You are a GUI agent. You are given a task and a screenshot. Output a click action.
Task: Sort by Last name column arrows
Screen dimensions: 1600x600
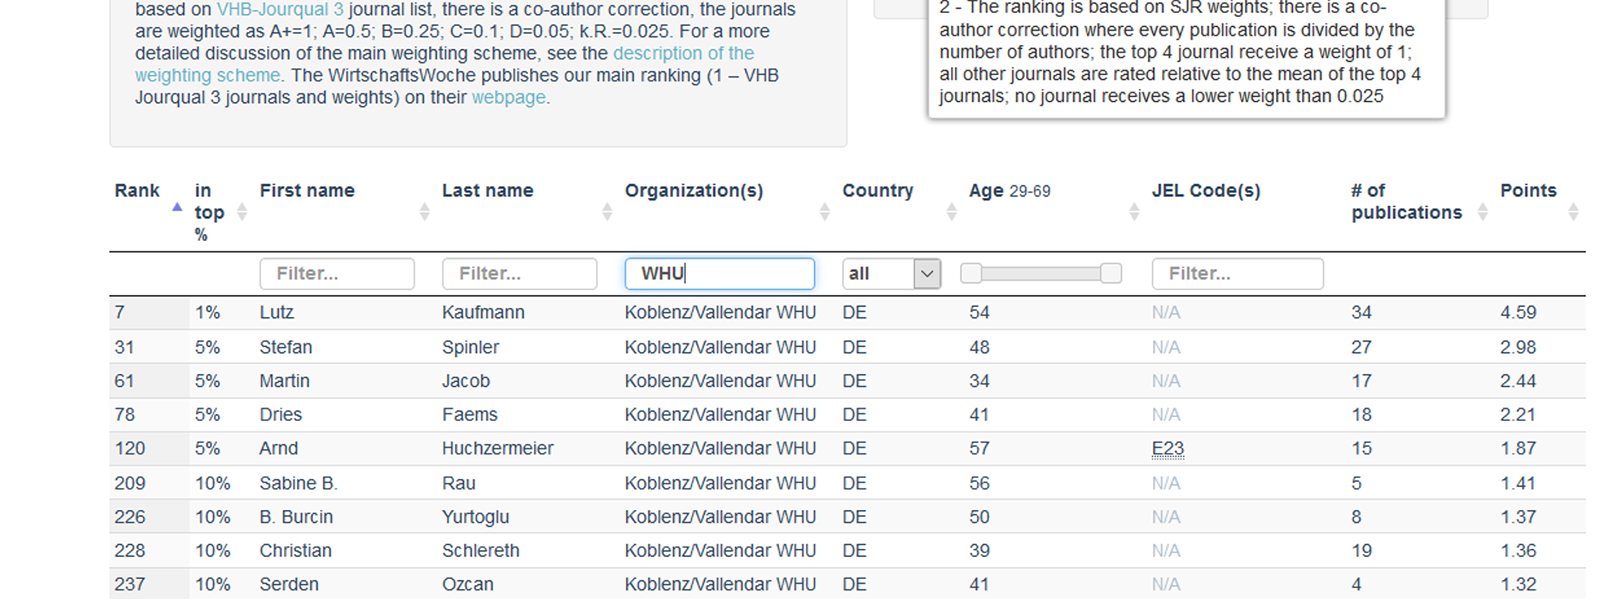coord(607,212)
